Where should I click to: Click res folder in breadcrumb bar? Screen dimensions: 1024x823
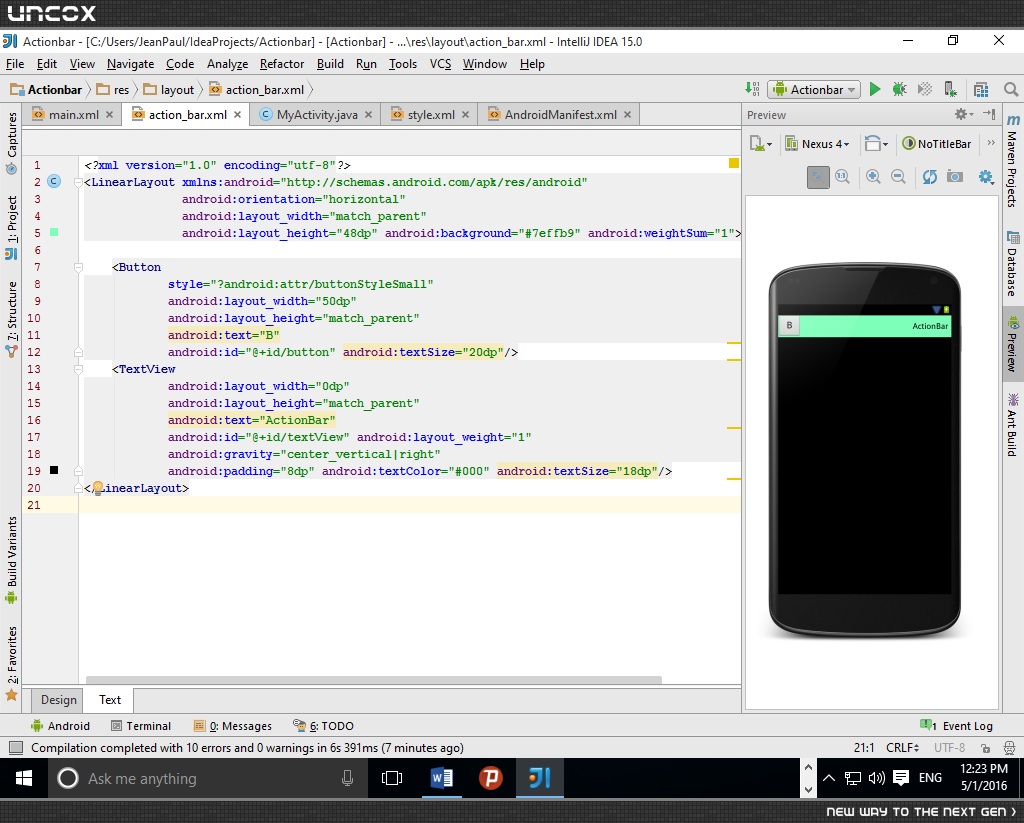click(113, 89)
